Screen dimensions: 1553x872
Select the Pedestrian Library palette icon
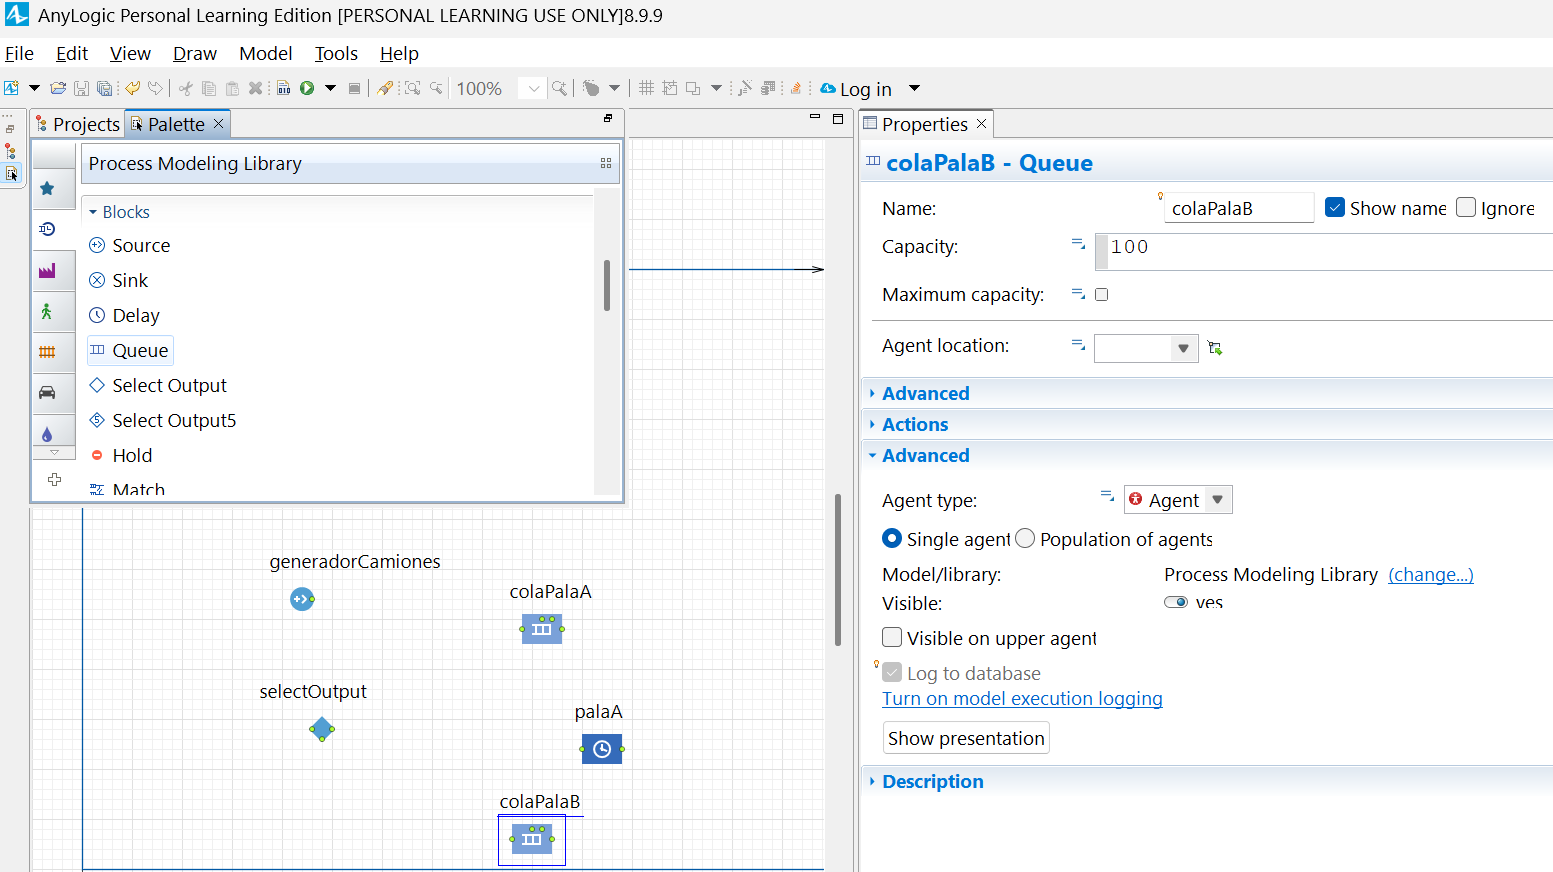click(47, 311)
